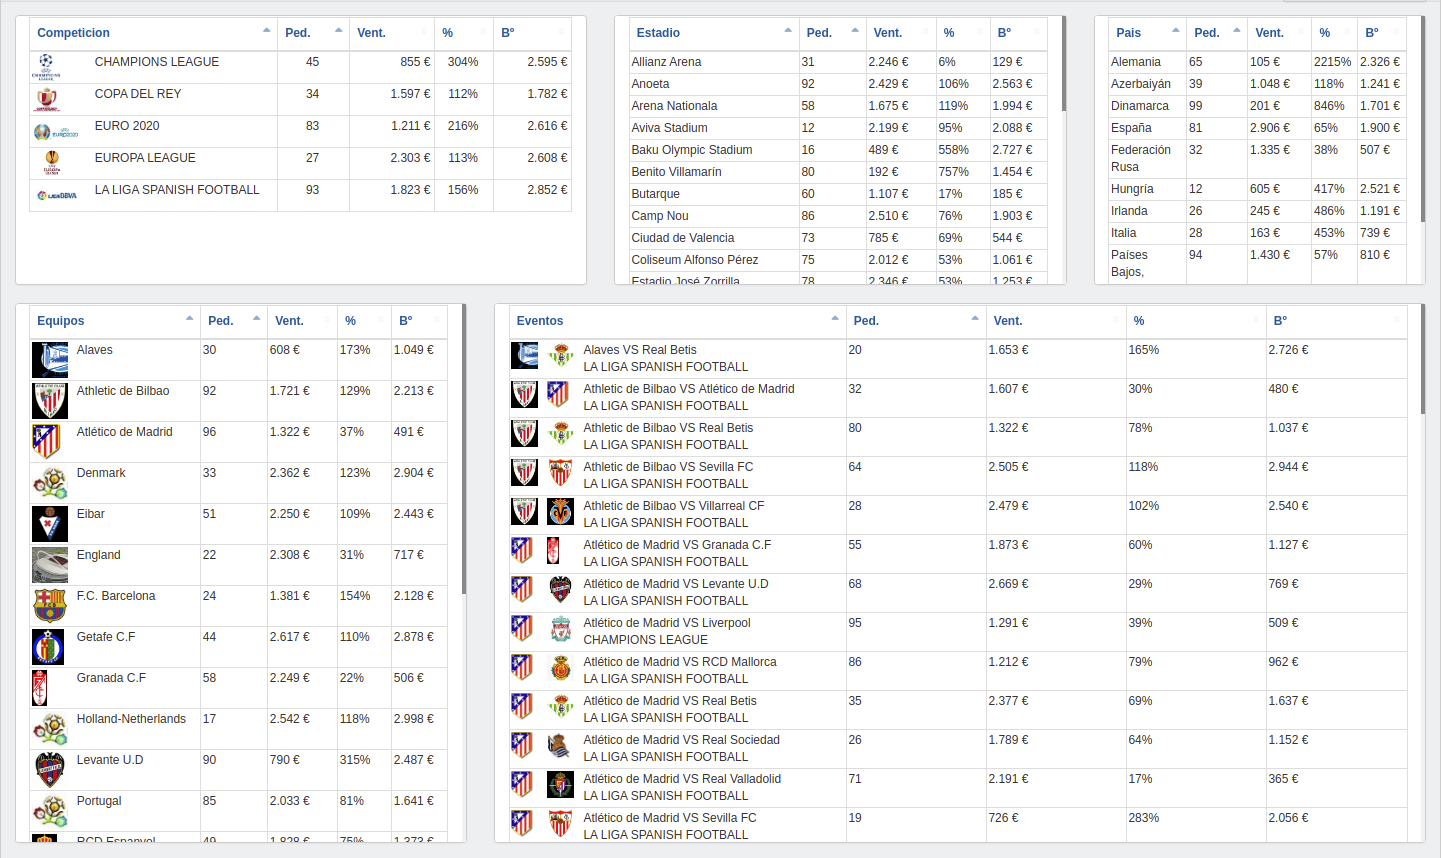Click the Alaves team crest
Image resolution: width=1441 pixels, height=858 pixels.
click(50, 360)
